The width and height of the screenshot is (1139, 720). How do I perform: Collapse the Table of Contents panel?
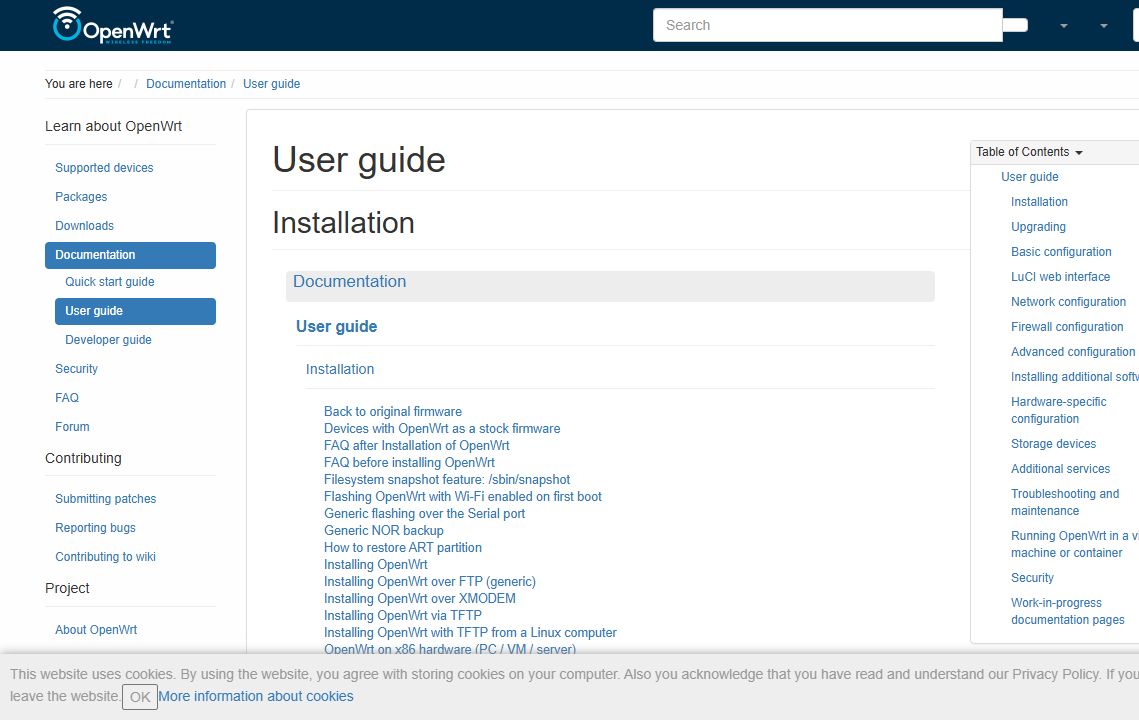point(1029,152)
